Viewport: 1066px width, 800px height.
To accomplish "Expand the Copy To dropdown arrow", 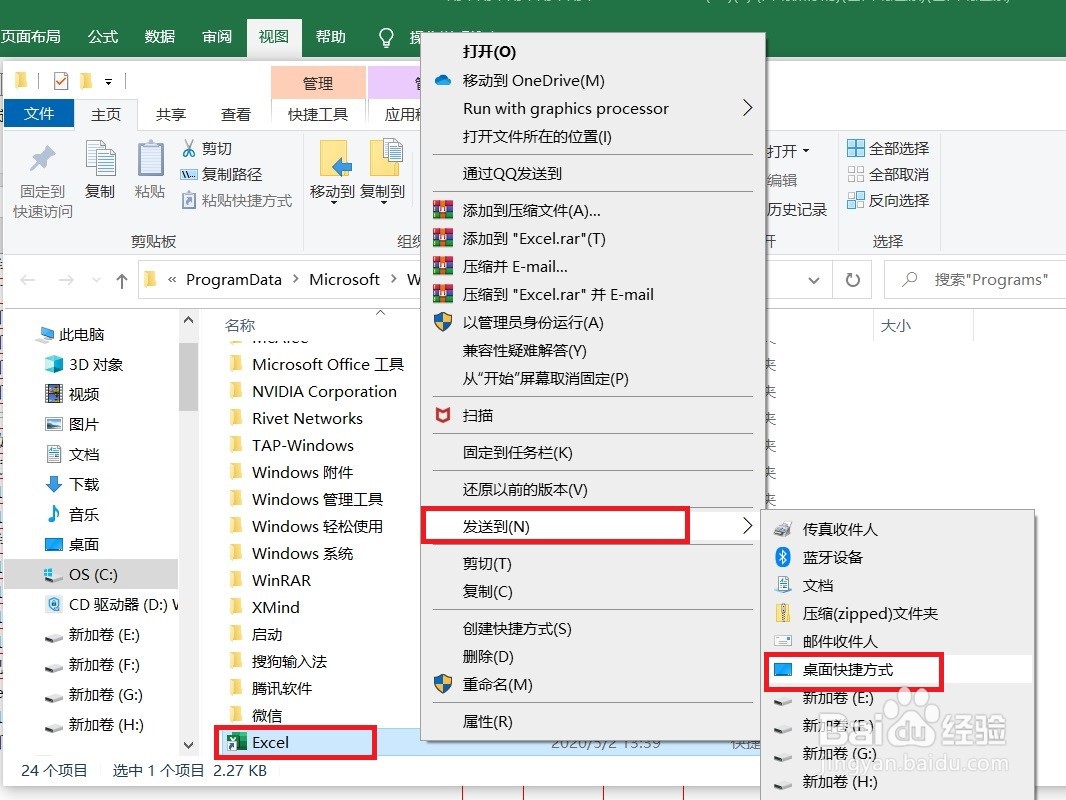I will 383,203.
